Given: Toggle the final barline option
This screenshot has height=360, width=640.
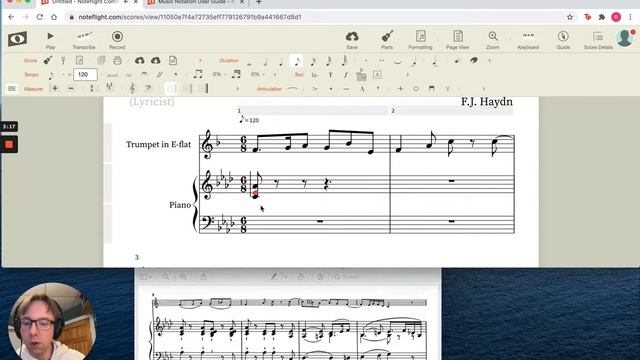Looking at the screenshot, I should pos(204,88).
